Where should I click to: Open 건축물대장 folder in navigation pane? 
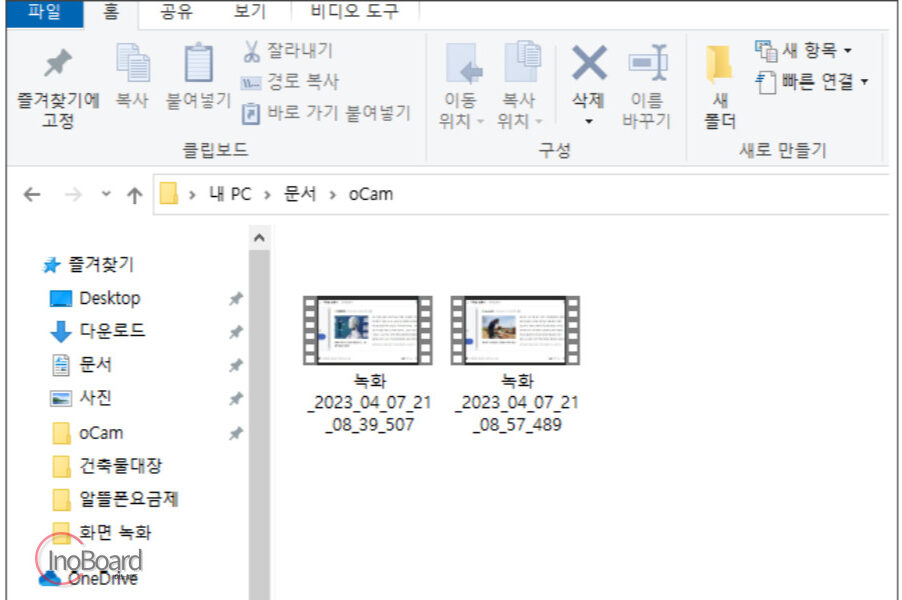click(107, 465)
